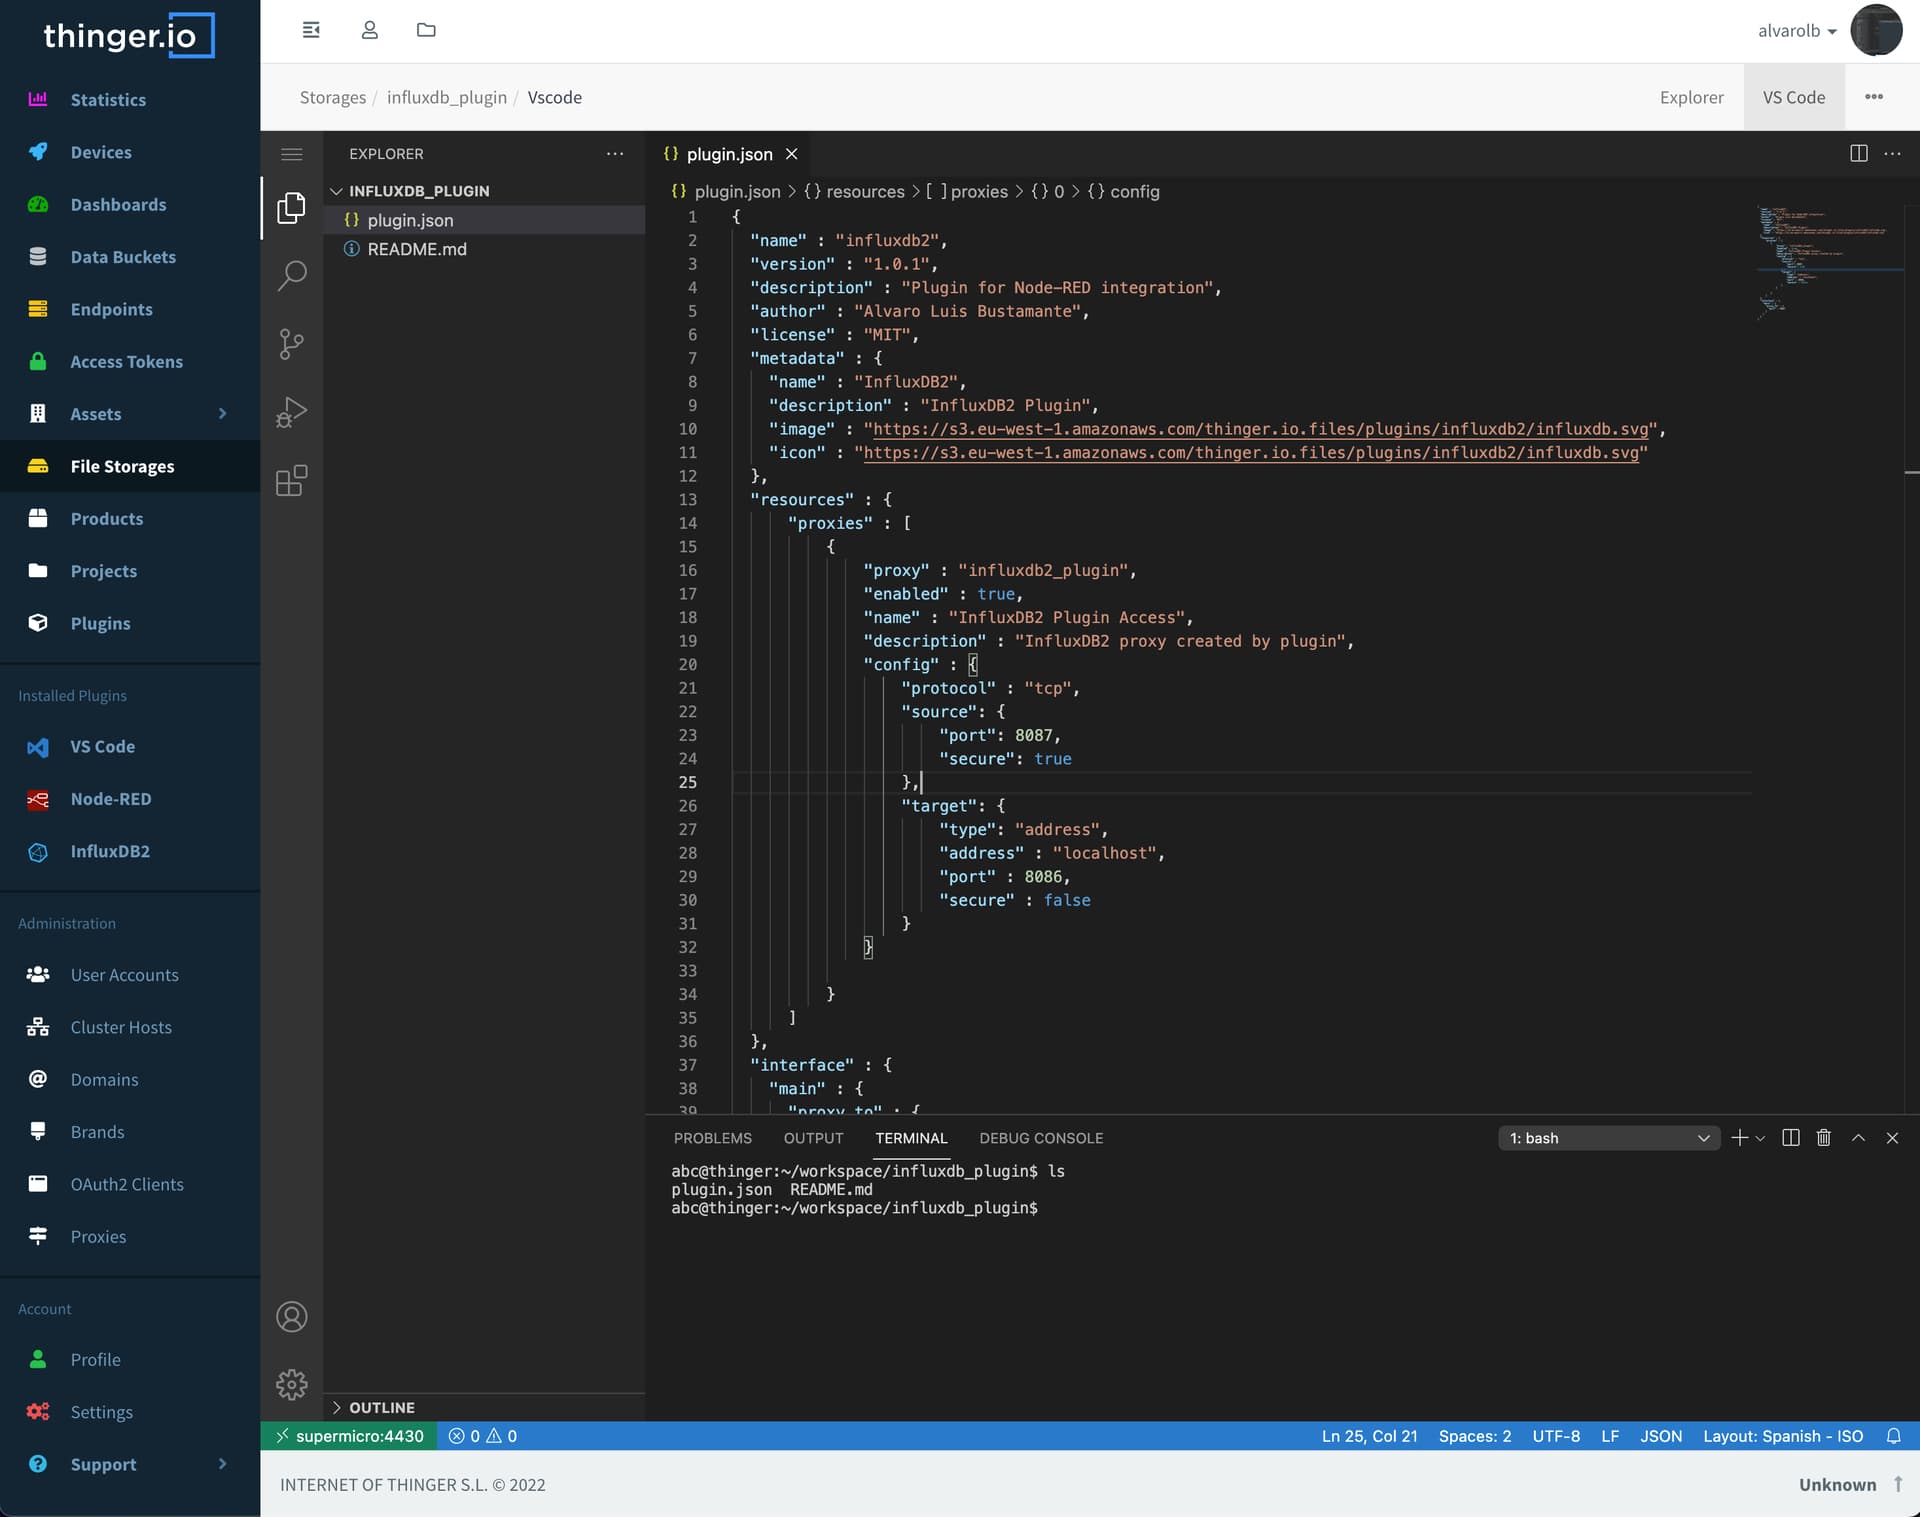The width and height of the screenshot is (1920, 1517).
Task: Open the Search view in the activity bar
Action: (x=291, y=275)
